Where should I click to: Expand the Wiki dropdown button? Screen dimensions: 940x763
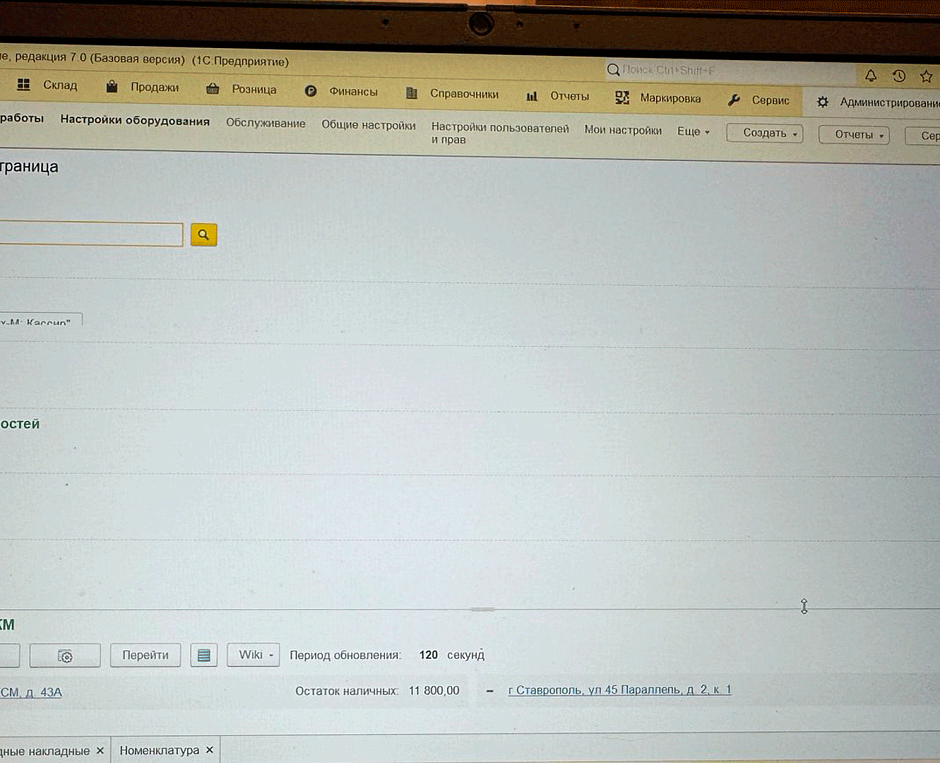254,655
